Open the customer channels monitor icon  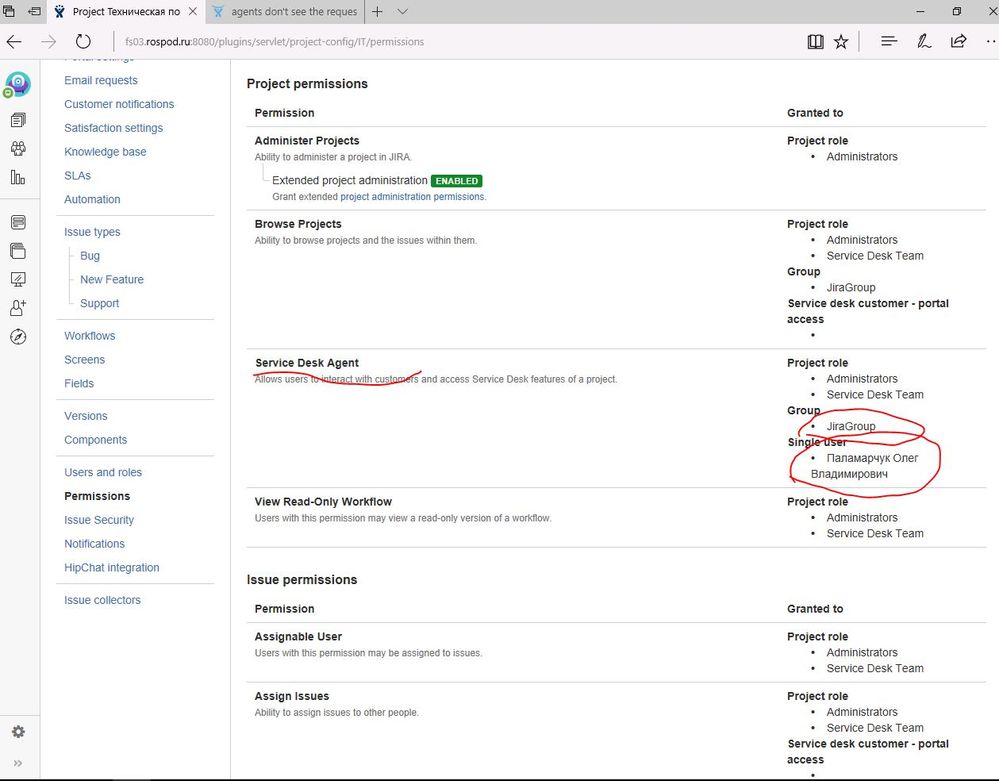[x=18, y=279]
